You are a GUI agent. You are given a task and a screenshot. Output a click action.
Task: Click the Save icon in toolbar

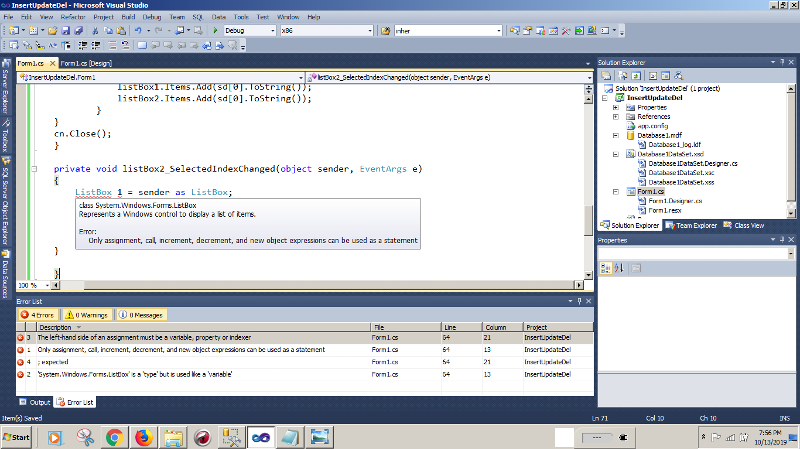(x=66, y=31)
